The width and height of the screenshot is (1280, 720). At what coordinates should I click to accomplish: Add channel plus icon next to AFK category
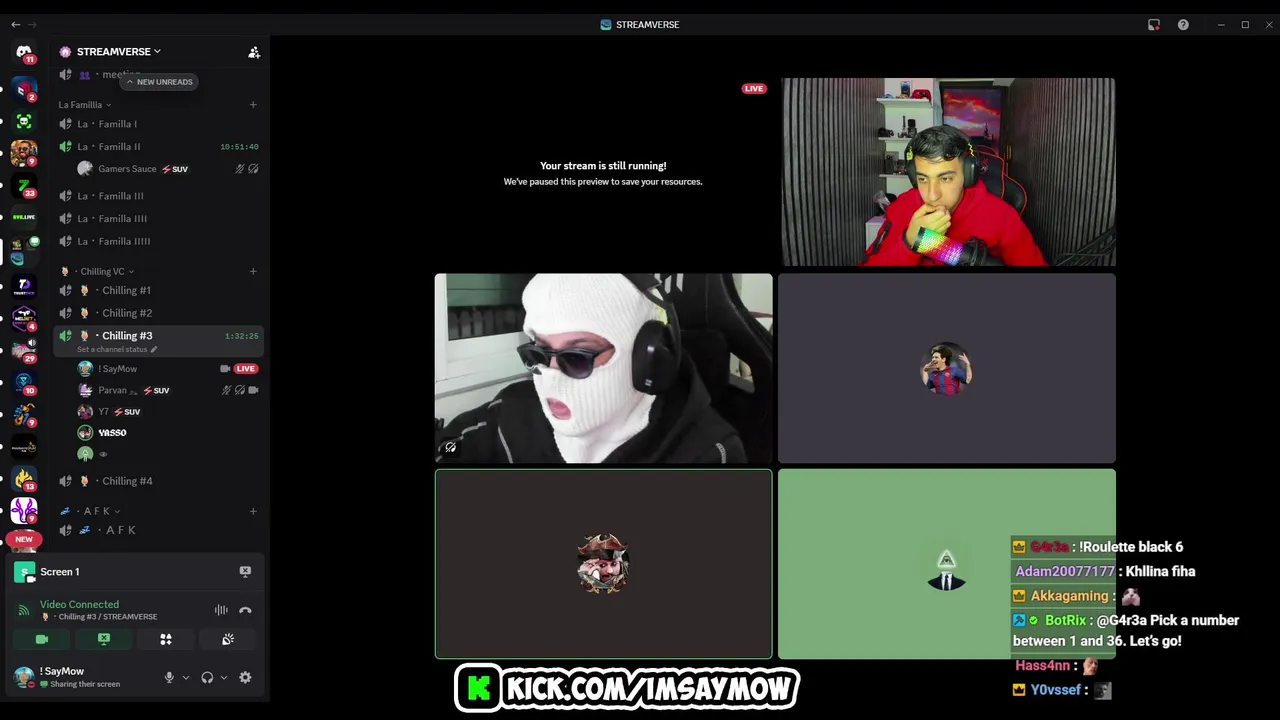click(x=253, y=511)
